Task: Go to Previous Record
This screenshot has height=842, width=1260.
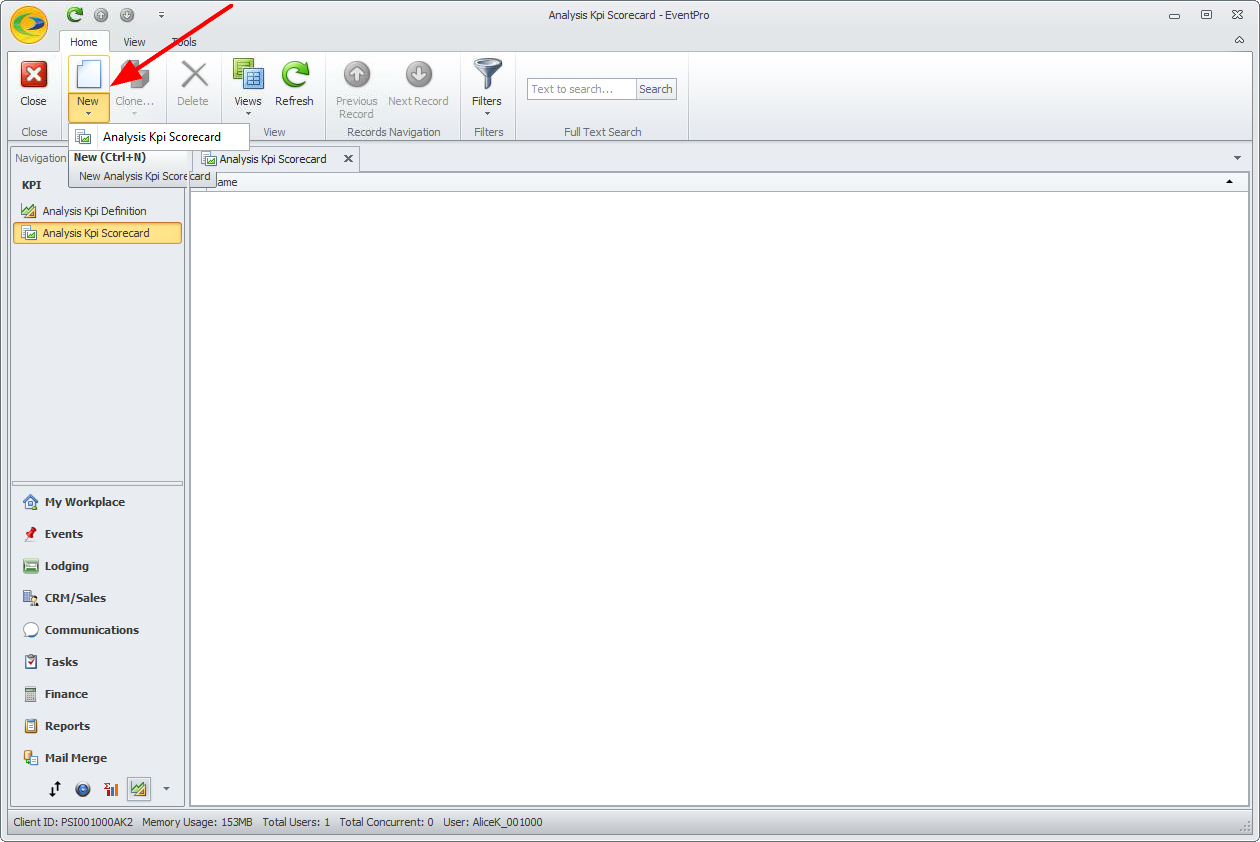Action: (x=357, y=89)
